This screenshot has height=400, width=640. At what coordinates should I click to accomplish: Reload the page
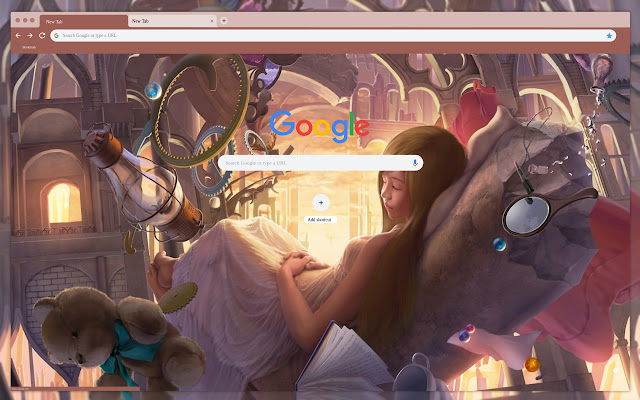coord(42,36)
